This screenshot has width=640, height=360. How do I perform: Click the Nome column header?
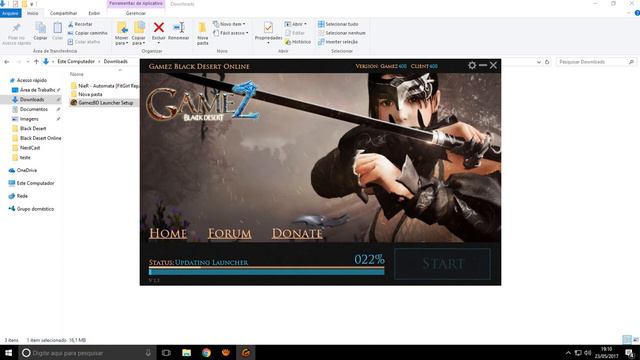coord(77,74)
